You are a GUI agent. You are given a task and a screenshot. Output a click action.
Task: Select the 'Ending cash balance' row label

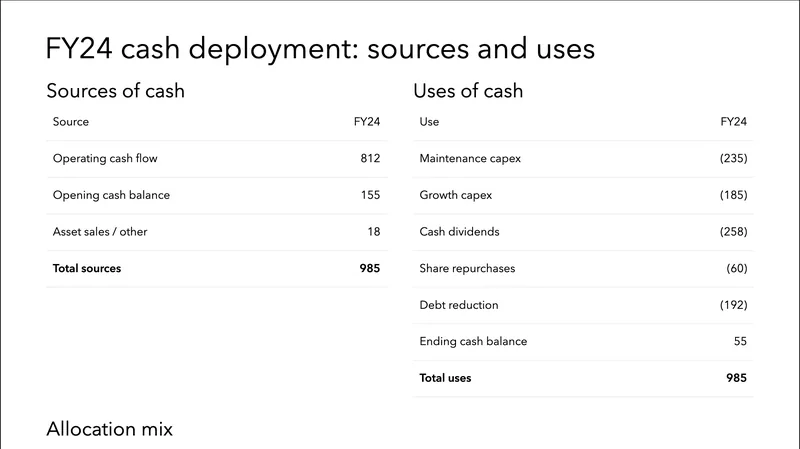click(x=473, y=341)
